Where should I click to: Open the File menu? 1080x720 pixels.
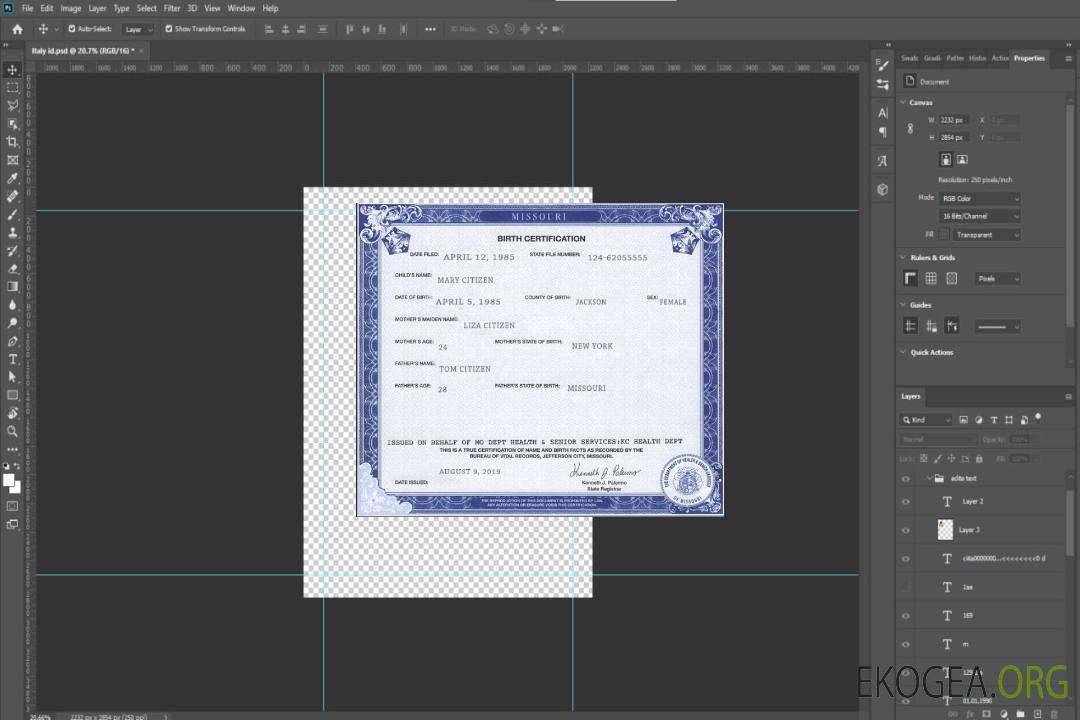click(x=28, y=8)
